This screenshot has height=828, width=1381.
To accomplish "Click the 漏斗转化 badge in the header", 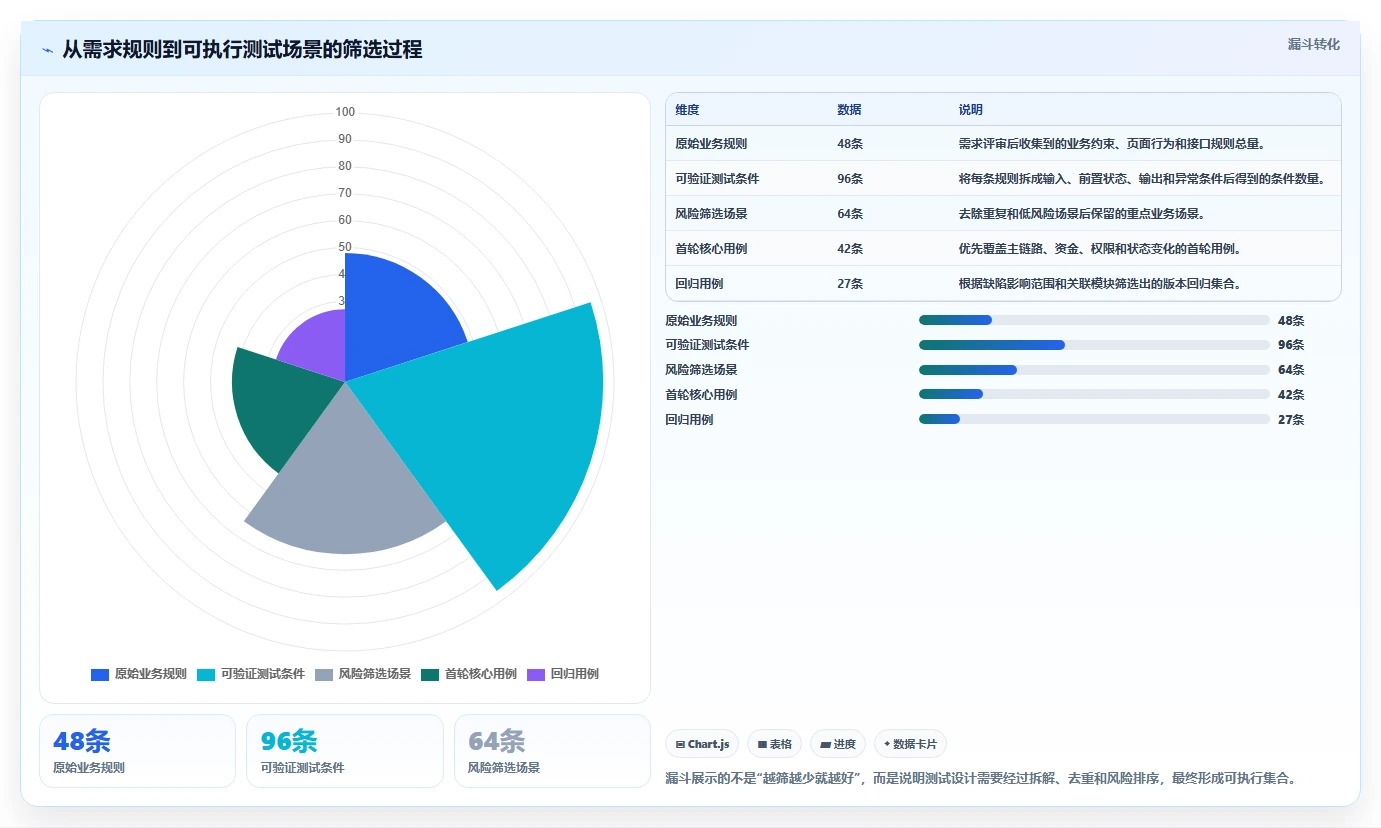I will 1313,44.
